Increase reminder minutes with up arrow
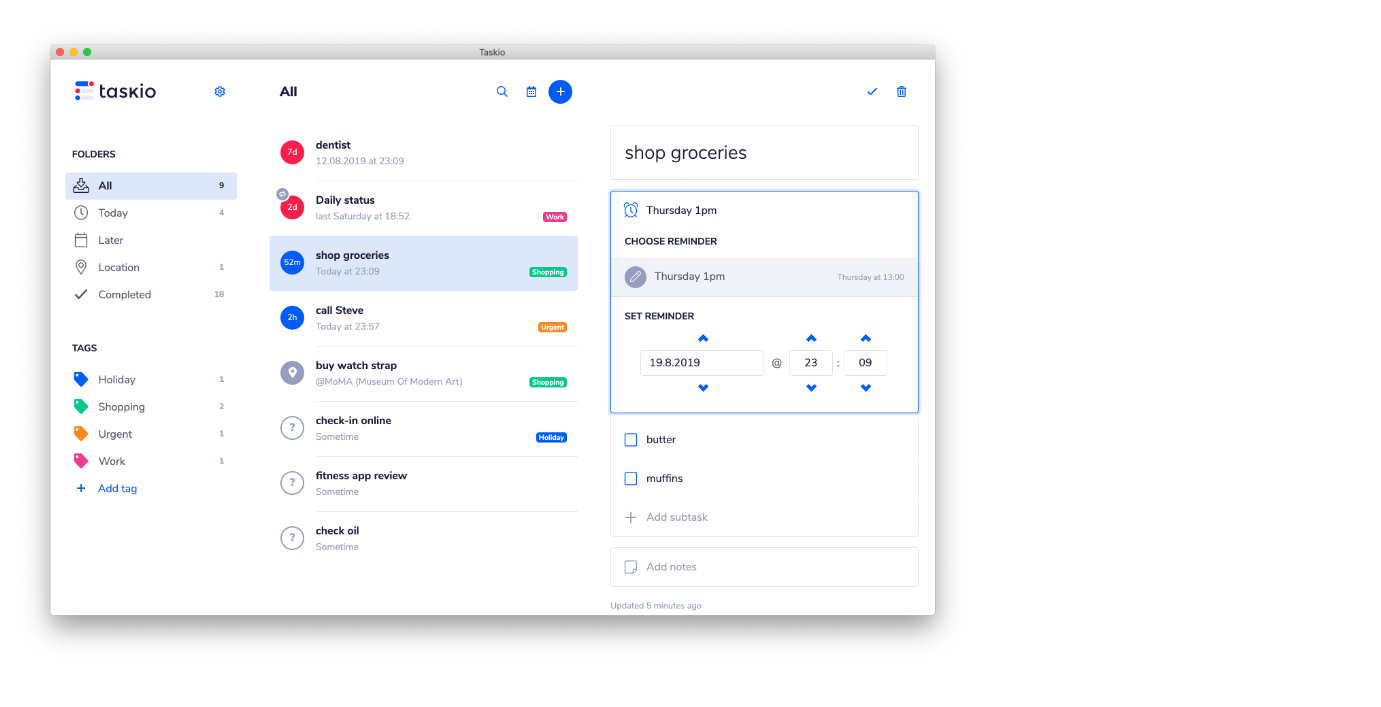This screenshot has width=1381, height=707. click(866, 338)
